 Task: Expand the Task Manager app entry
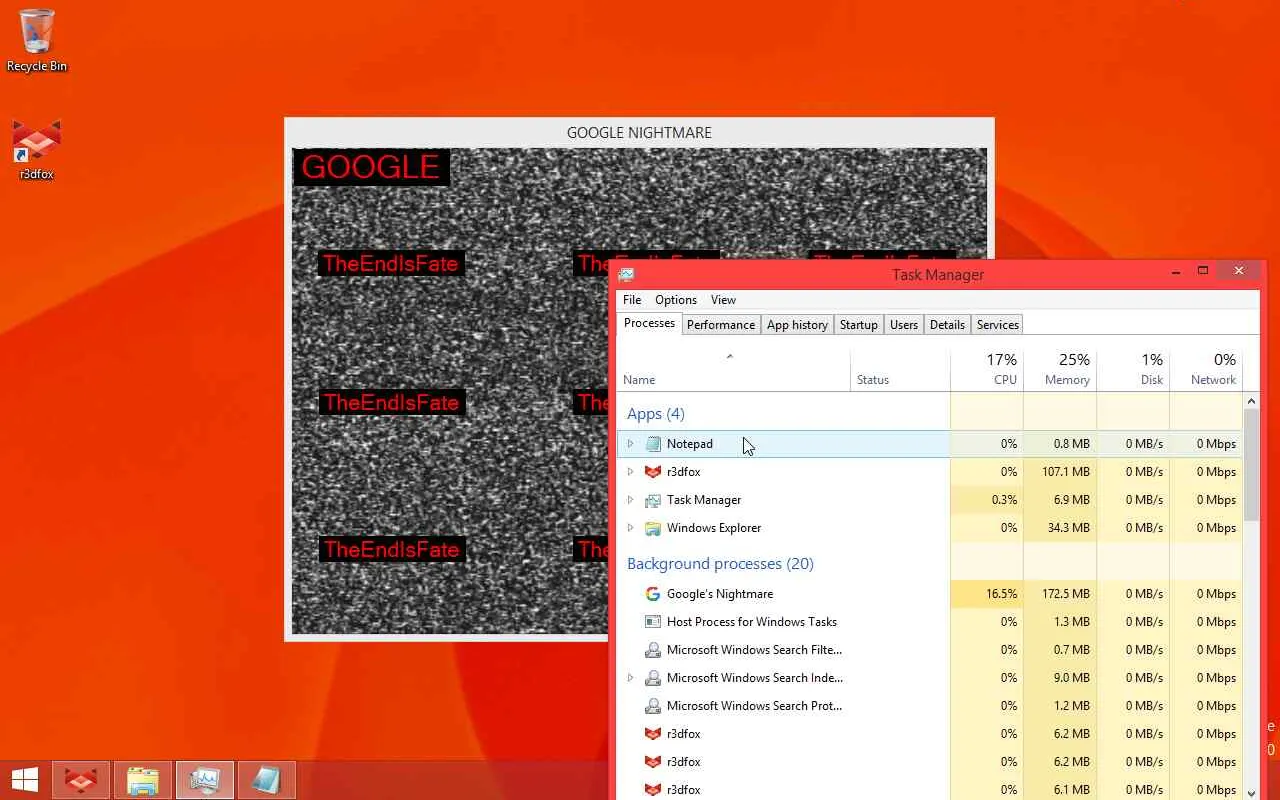point(630,500)
